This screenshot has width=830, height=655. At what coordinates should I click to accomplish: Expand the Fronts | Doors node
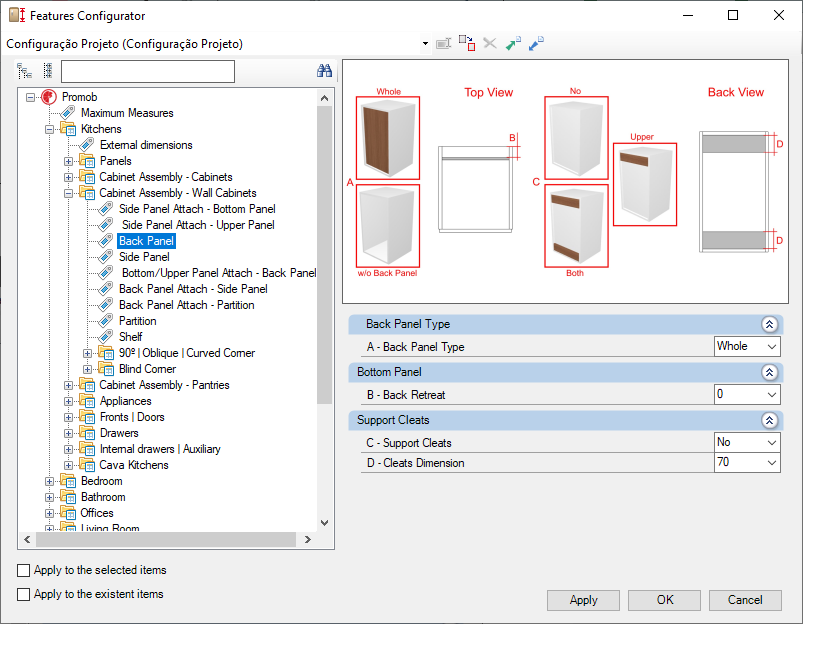point(68,417)
